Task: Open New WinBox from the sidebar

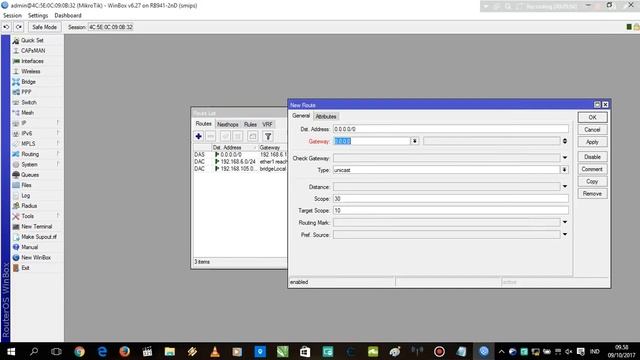Action: 36,258
